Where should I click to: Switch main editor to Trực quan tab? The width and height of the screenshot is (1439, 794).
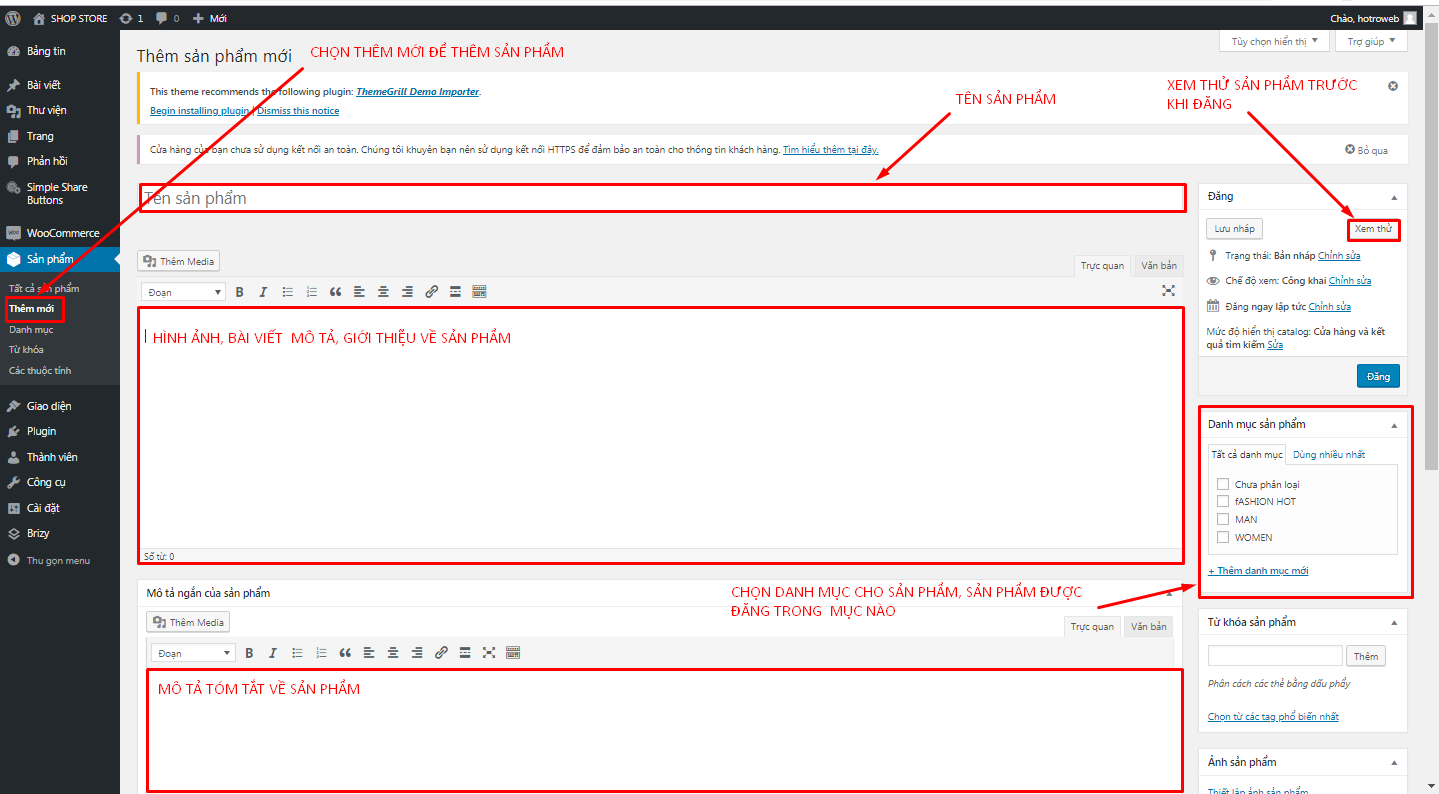pos(1103,266)
